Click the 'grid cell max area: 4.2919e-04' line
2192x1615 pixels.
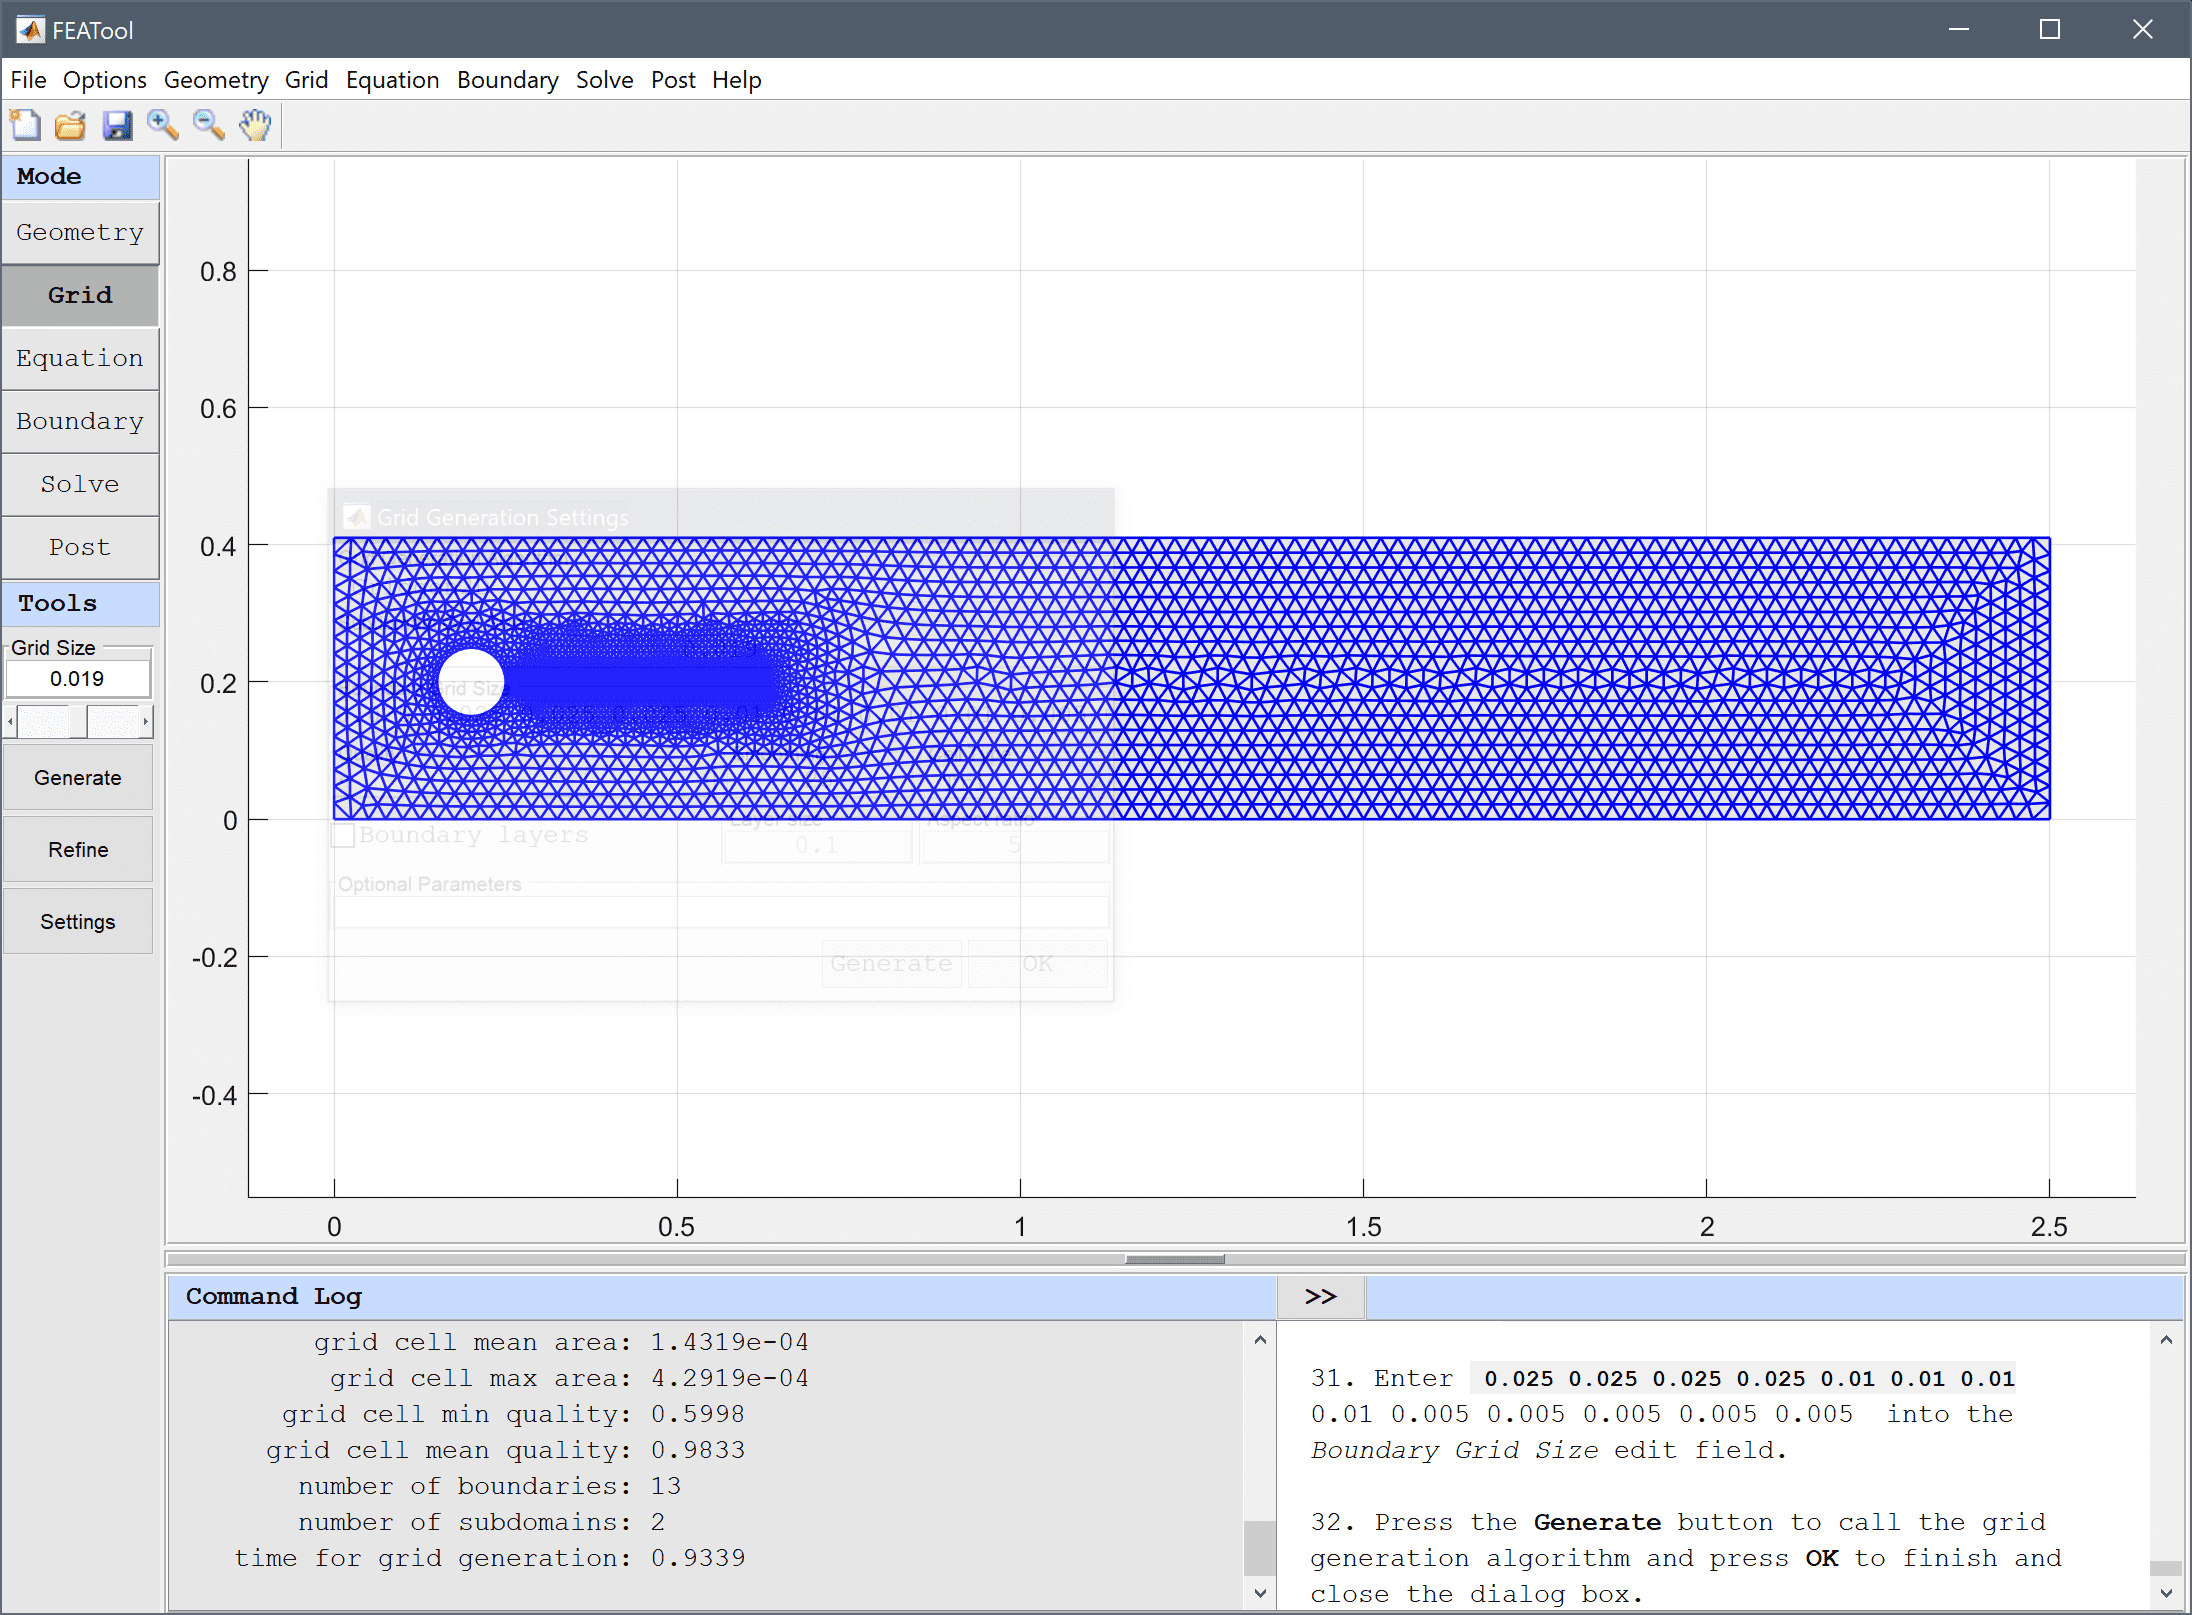coord(569,1379)
